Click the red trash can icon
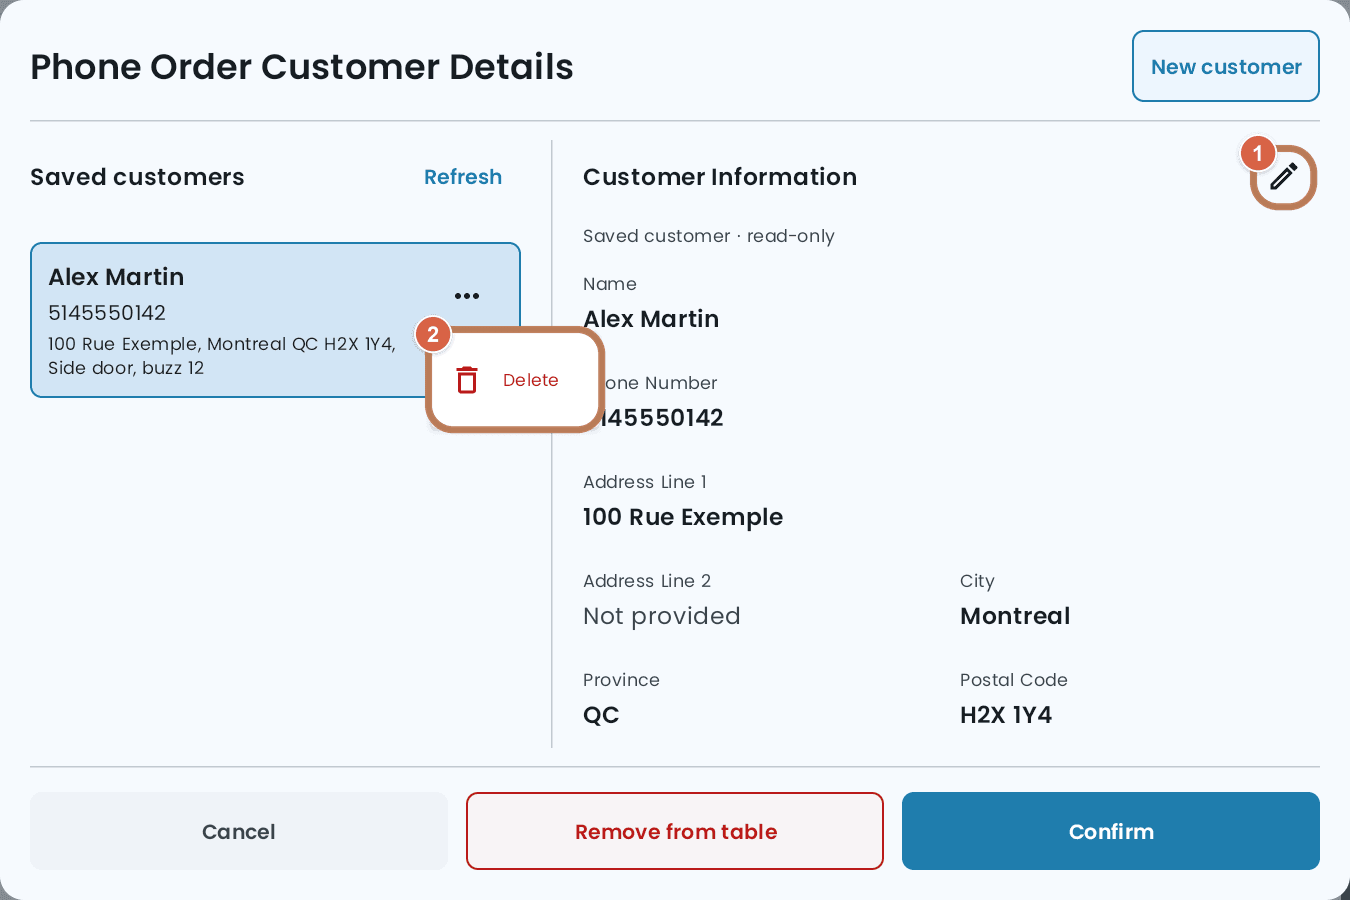The image size is (1350, 900). pyautogui.click(x=467, y=380)
